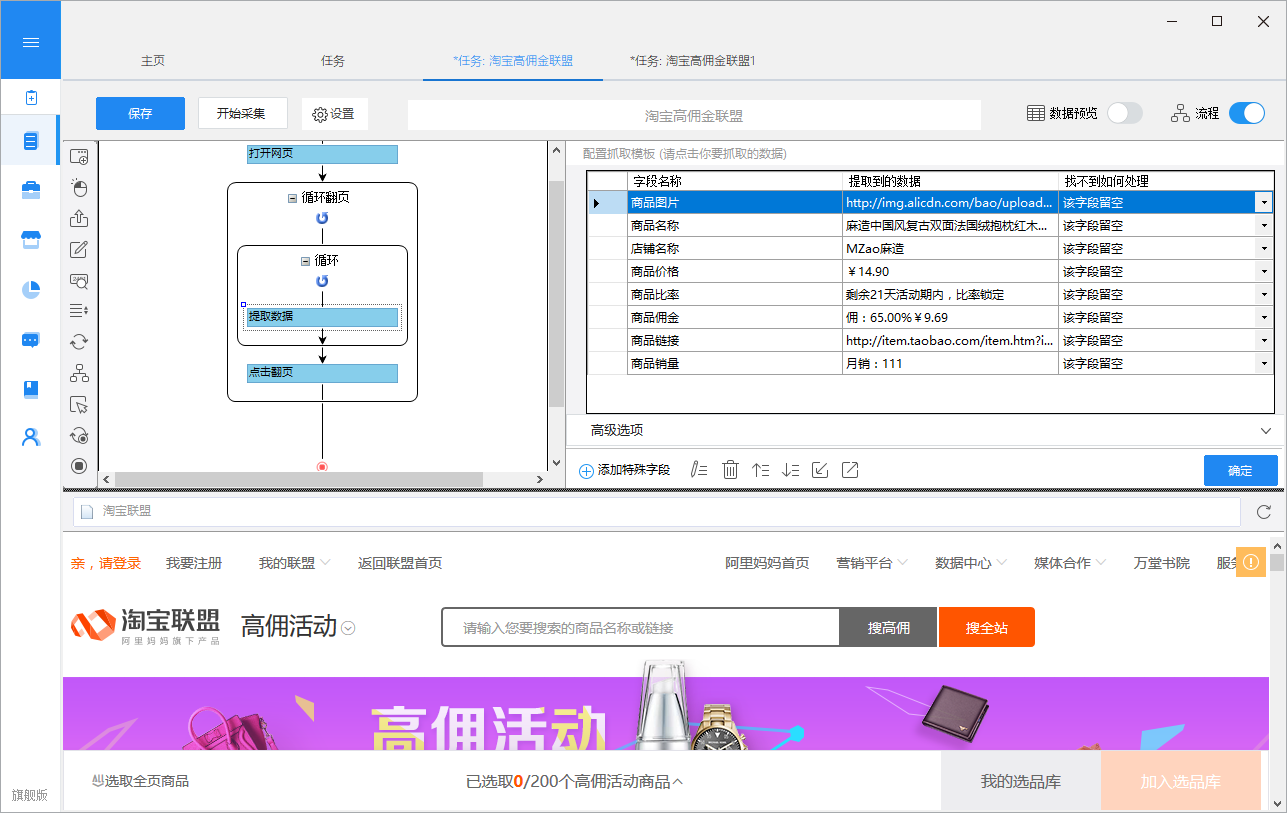Screen dimensions: 1287x813
Task: Switch to the 主页 tab
Action: pos(153,61)
